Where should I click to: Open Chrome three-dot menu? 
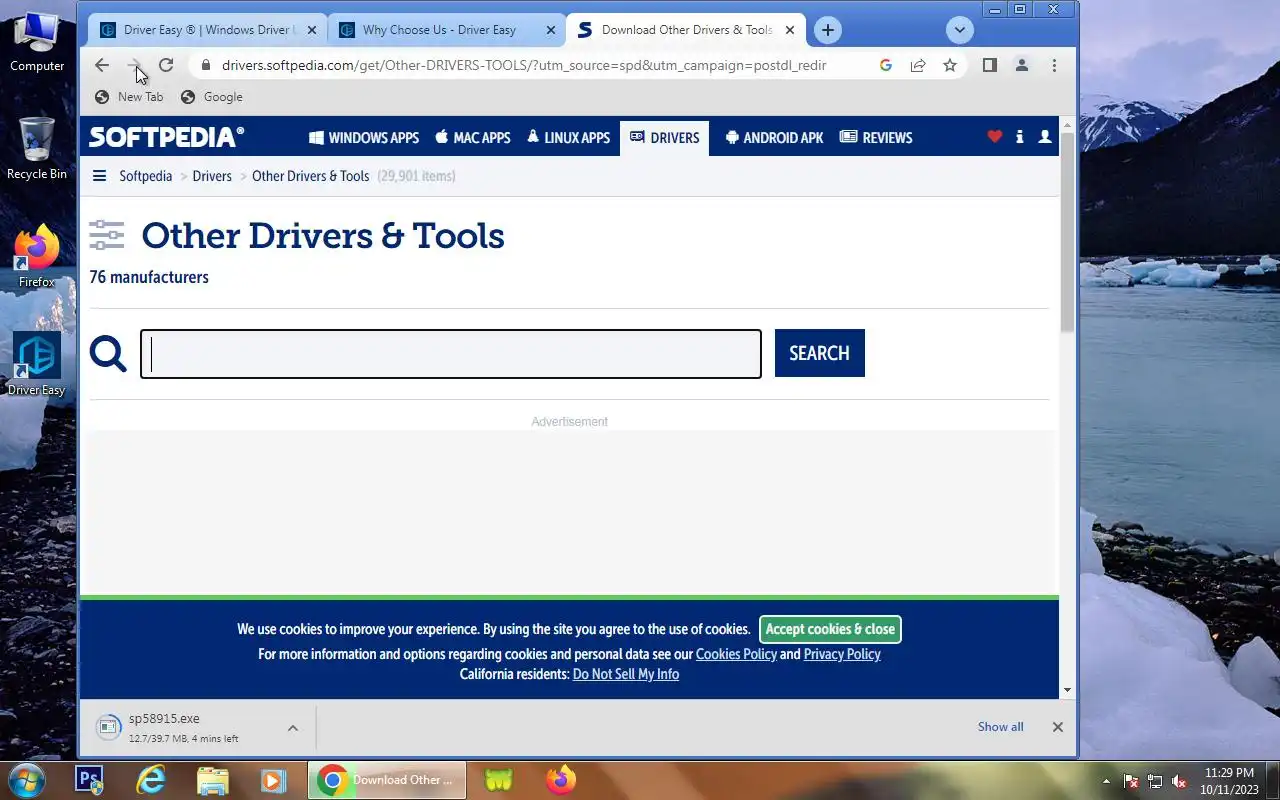tap(1054, 65)
